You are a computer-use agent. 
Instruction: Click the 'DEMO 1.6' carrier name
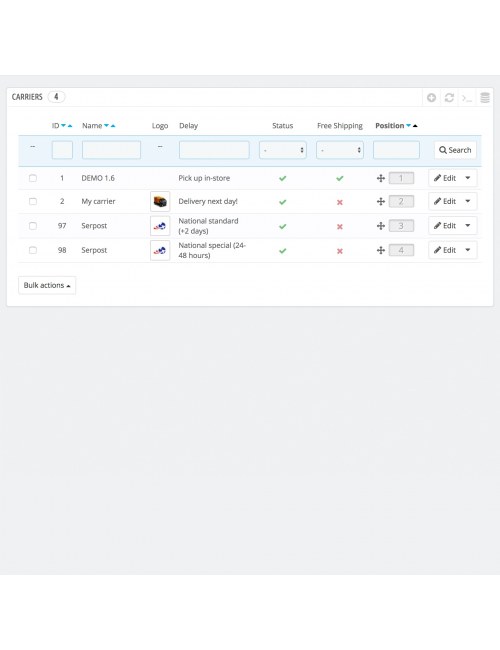98,178
